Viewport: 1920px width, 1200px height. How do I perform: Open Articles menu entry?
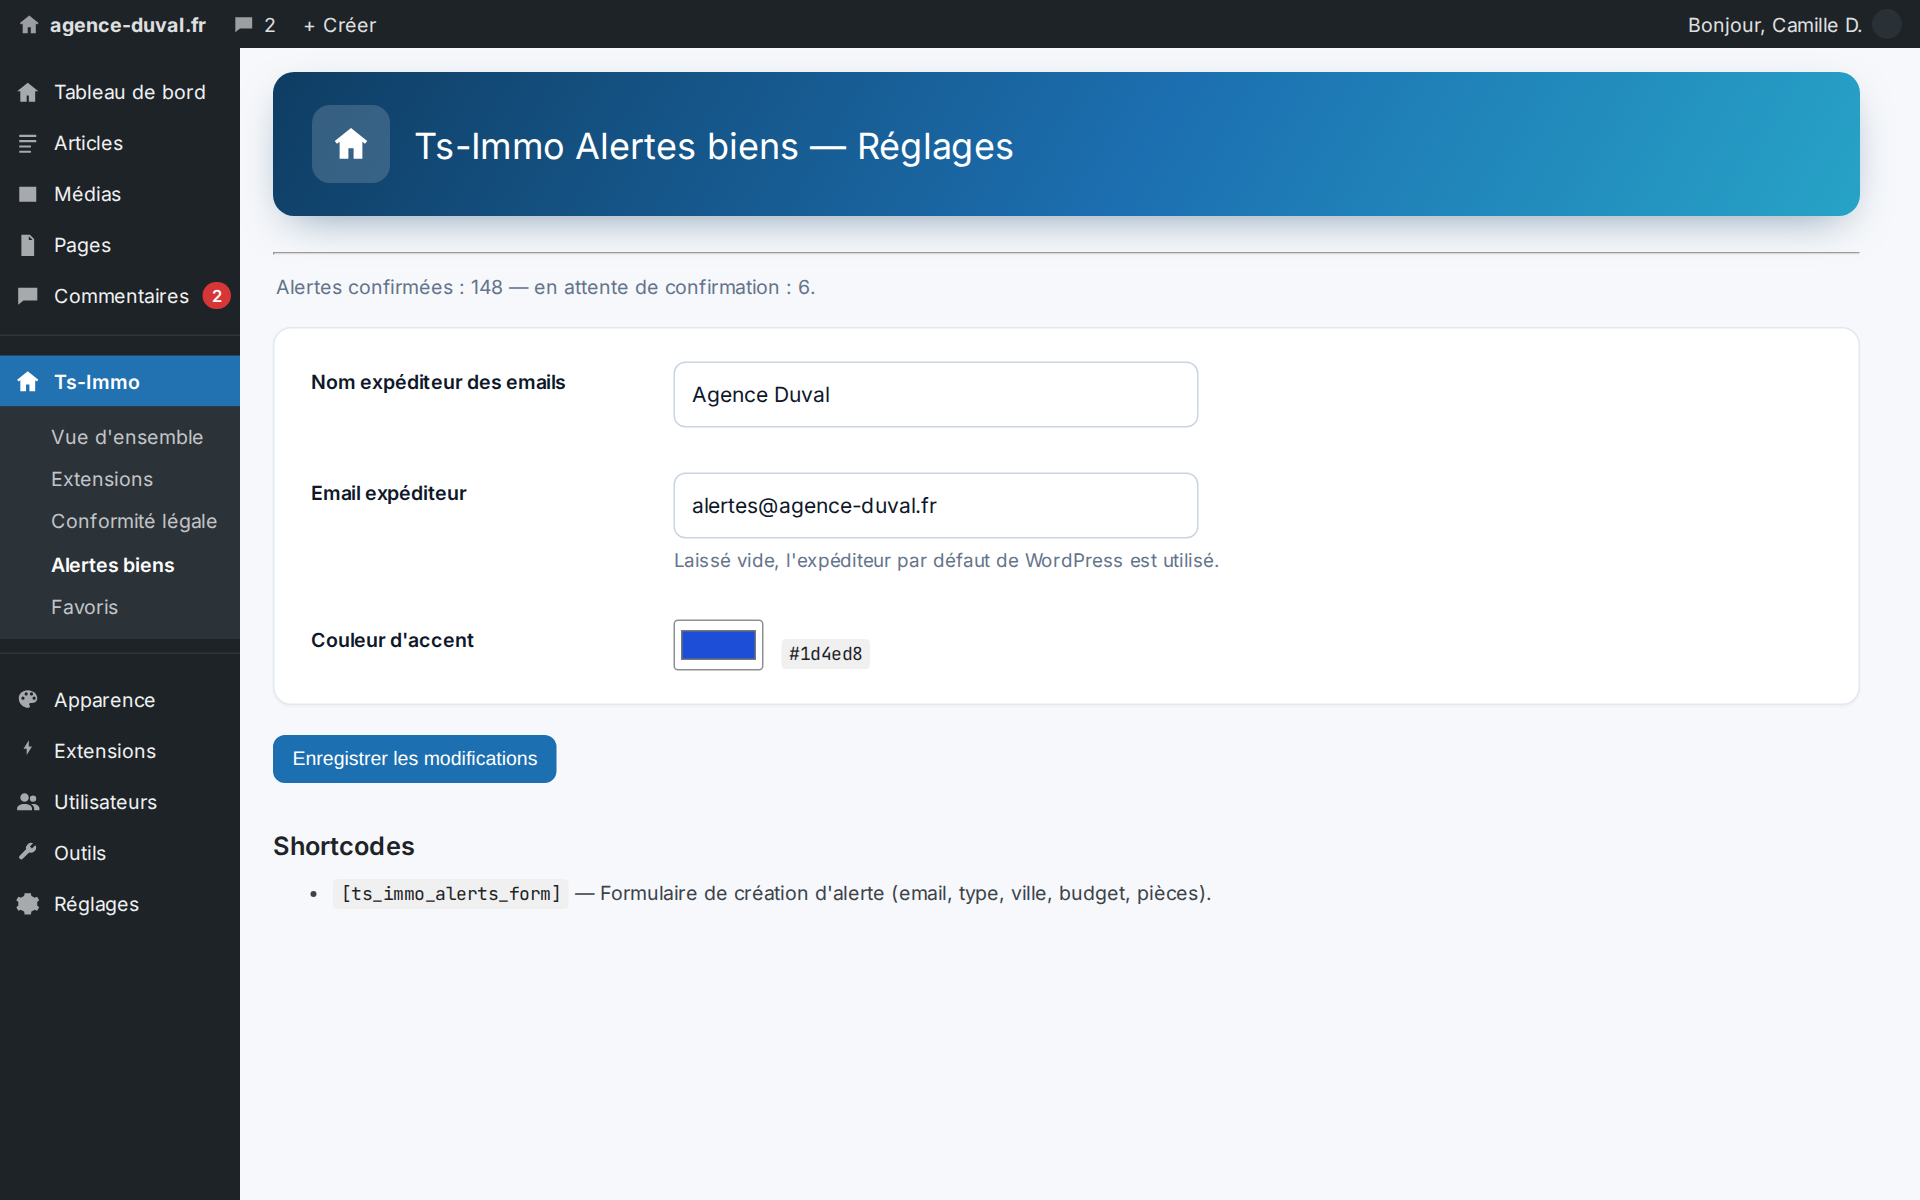click(120, 143)
